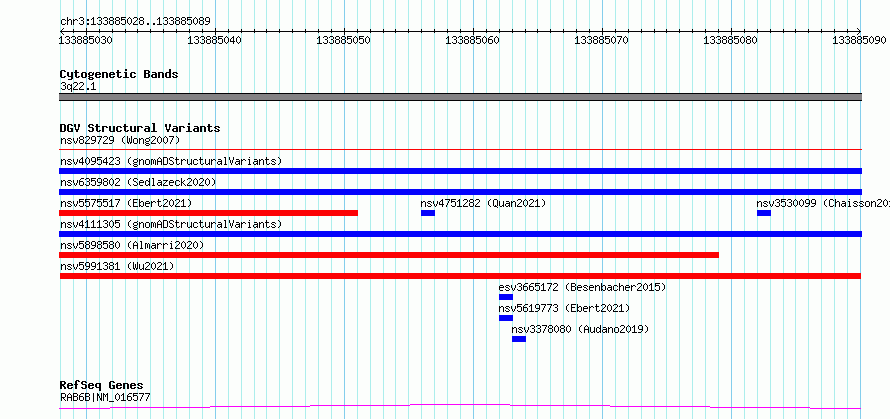Click ruler position 133885040
This screenshot has width=890, height=419.
click(x=215, y=40)
